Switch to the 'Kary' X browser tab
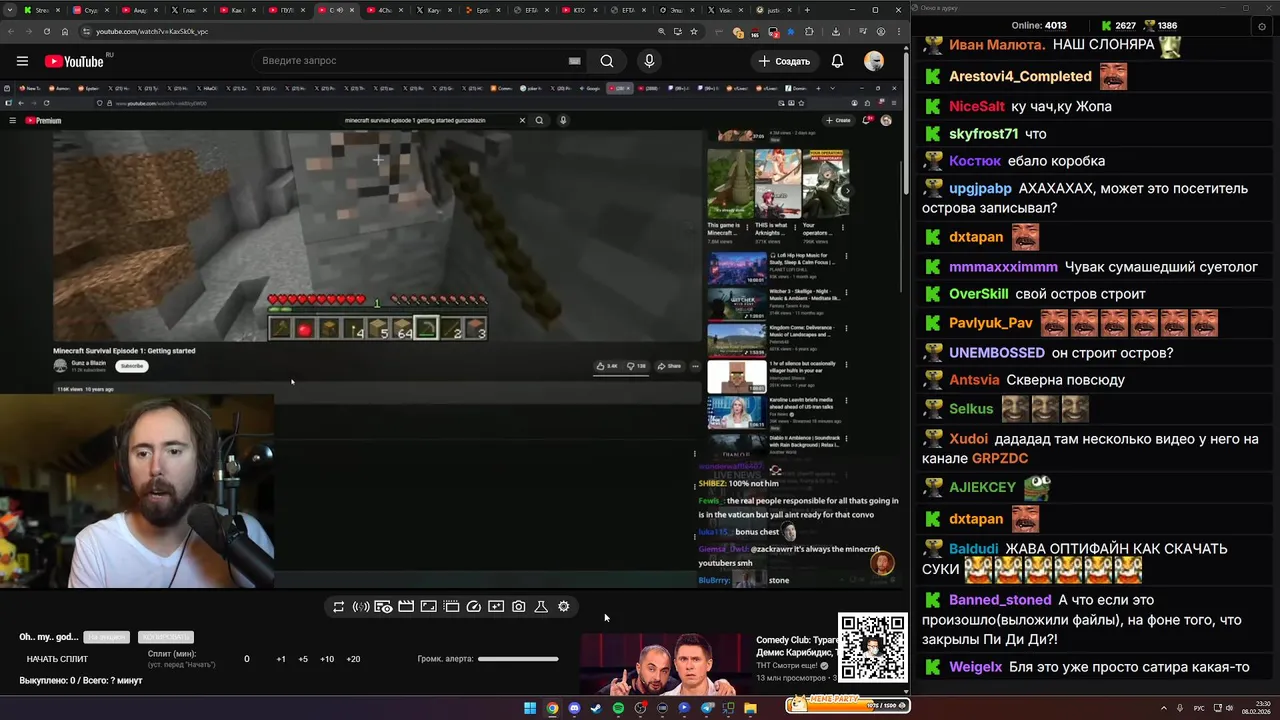Image resolution: width=1280 pixels, height=720 pixels. point(431,10)
